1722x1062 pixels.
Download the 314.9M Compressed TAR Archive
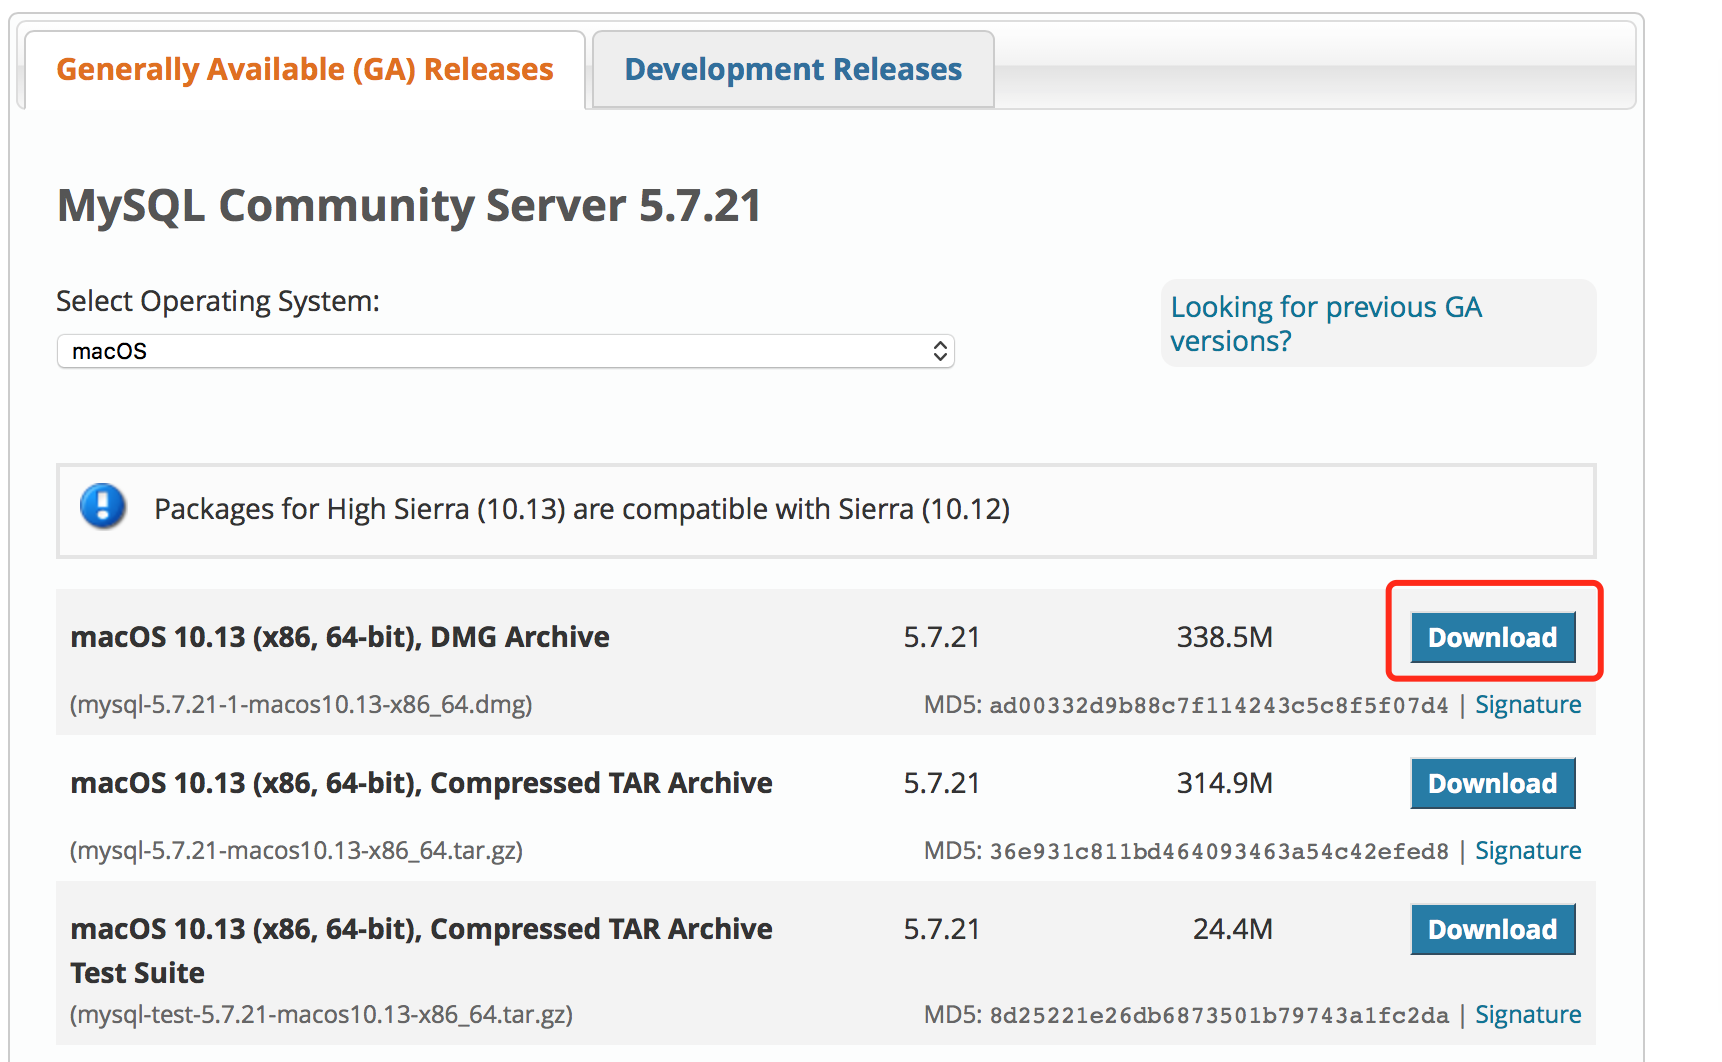tap(1492, 783)
